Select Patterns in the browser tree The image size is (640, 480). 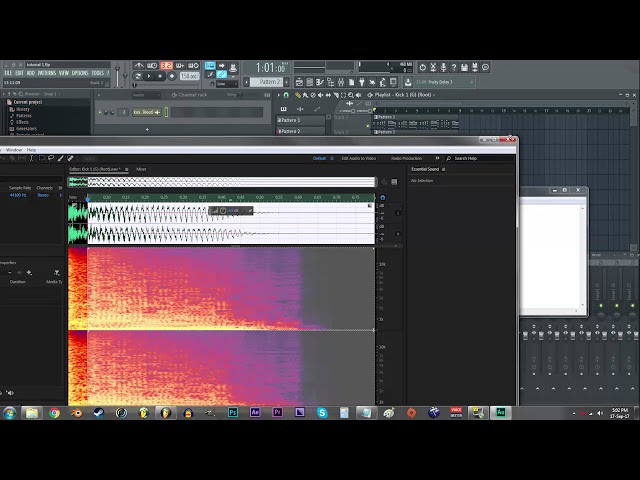tap(24, 116)
